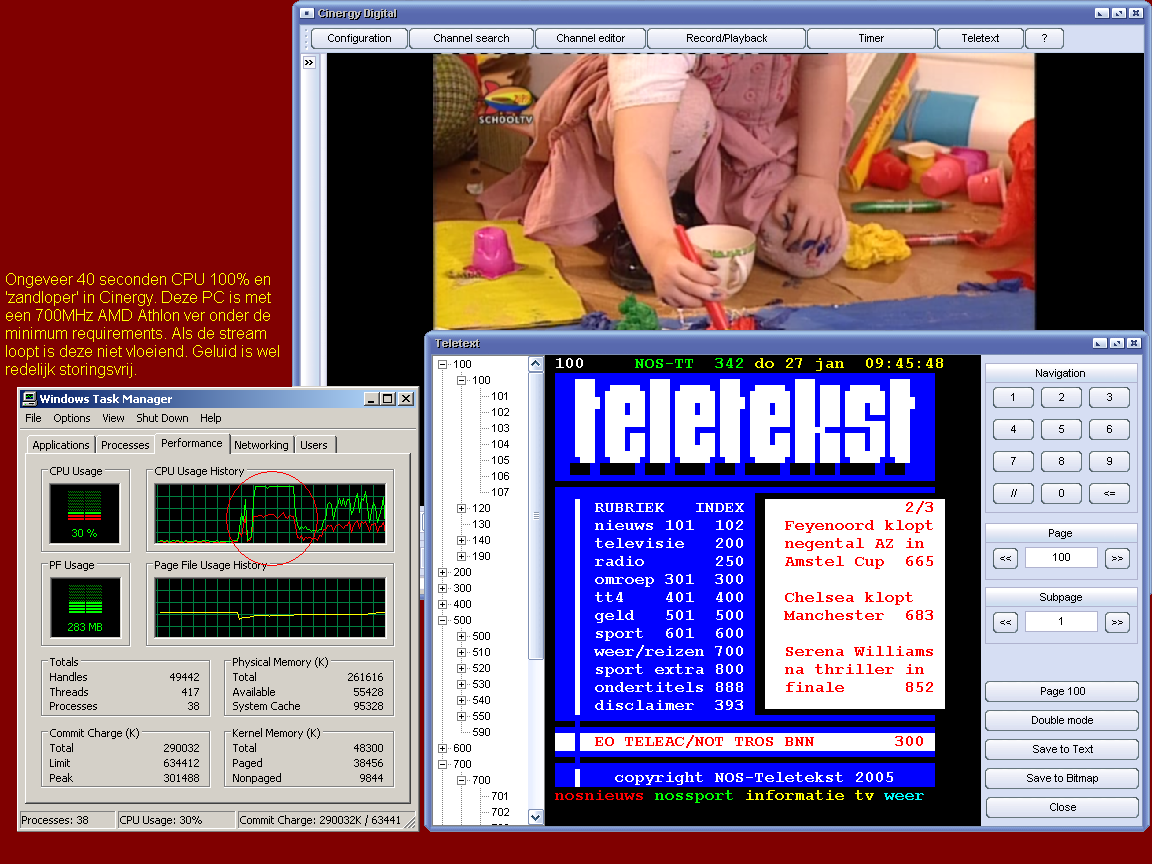Expand the 510 tree node
This screenshot has width=1152, height=864.
[x=461, y=652]
